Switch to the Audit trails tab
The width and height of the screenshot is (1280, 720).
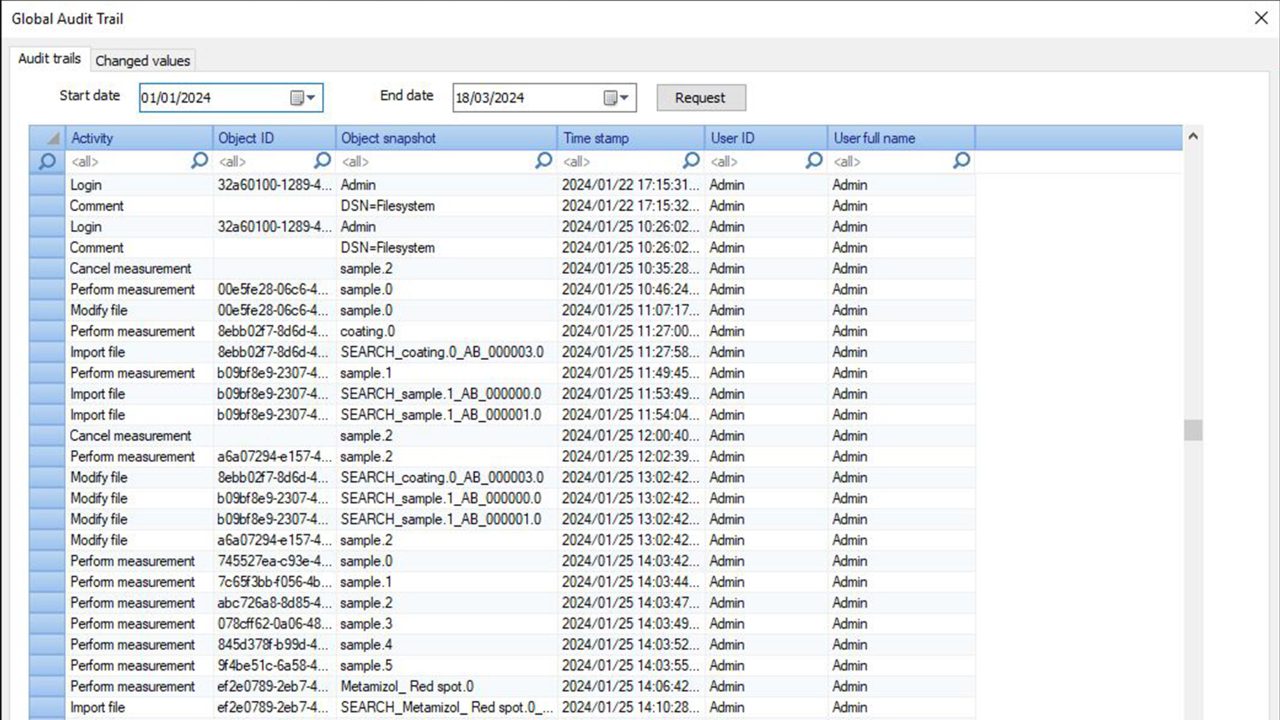click(49, 59)
